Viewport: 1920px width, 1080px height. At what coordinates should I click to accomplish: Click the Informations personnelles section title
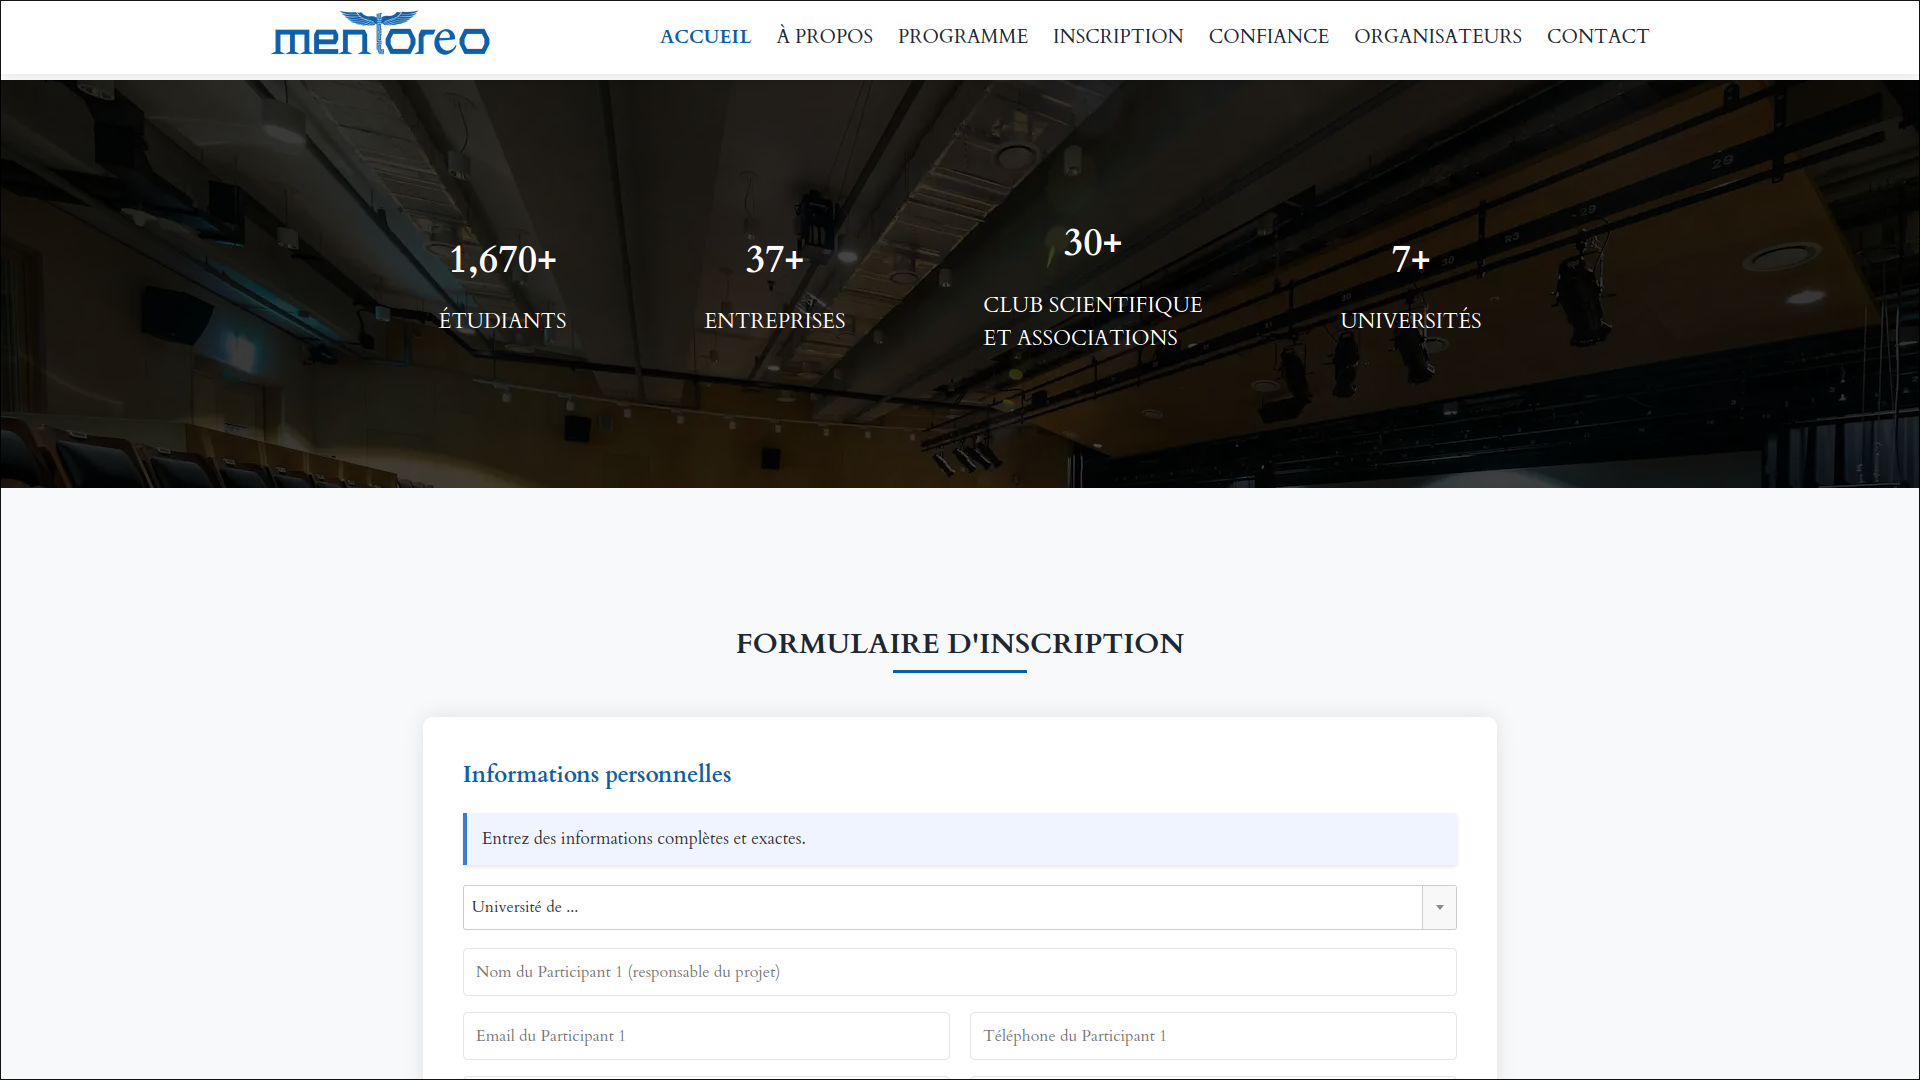click(x=596, y=774)
